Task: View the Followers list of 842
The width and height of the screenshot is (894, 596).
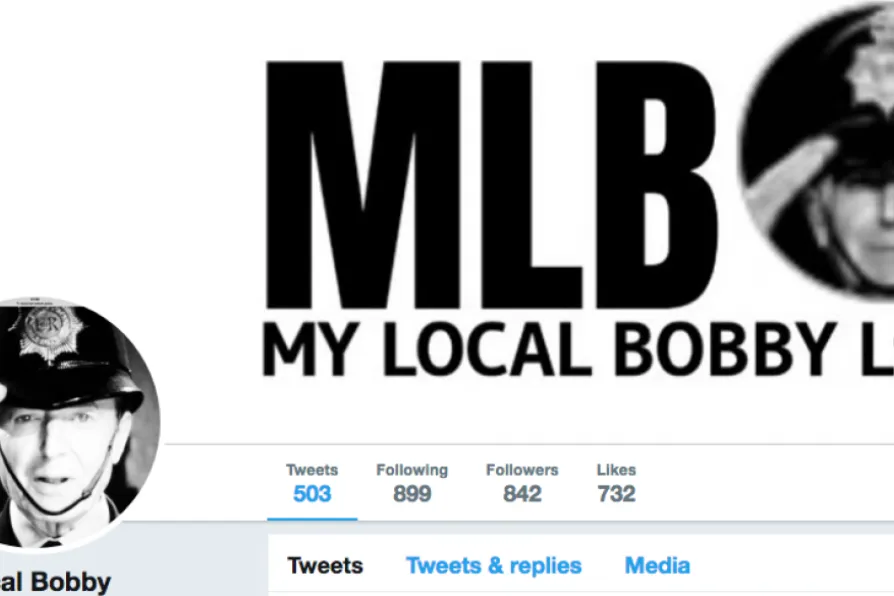Action: (x=522, y=483)
